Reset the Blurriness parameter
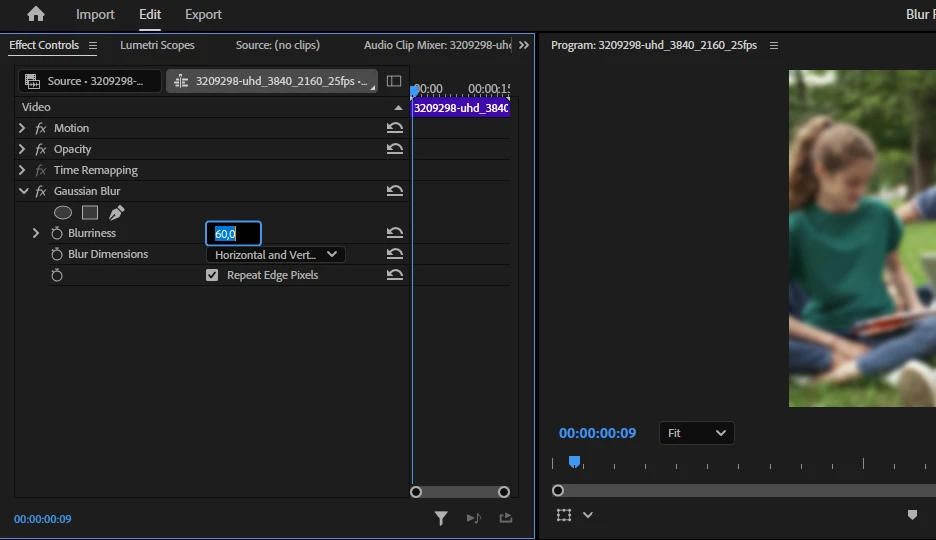This screenshot has height=540, width=936. [x=395, y=233]
